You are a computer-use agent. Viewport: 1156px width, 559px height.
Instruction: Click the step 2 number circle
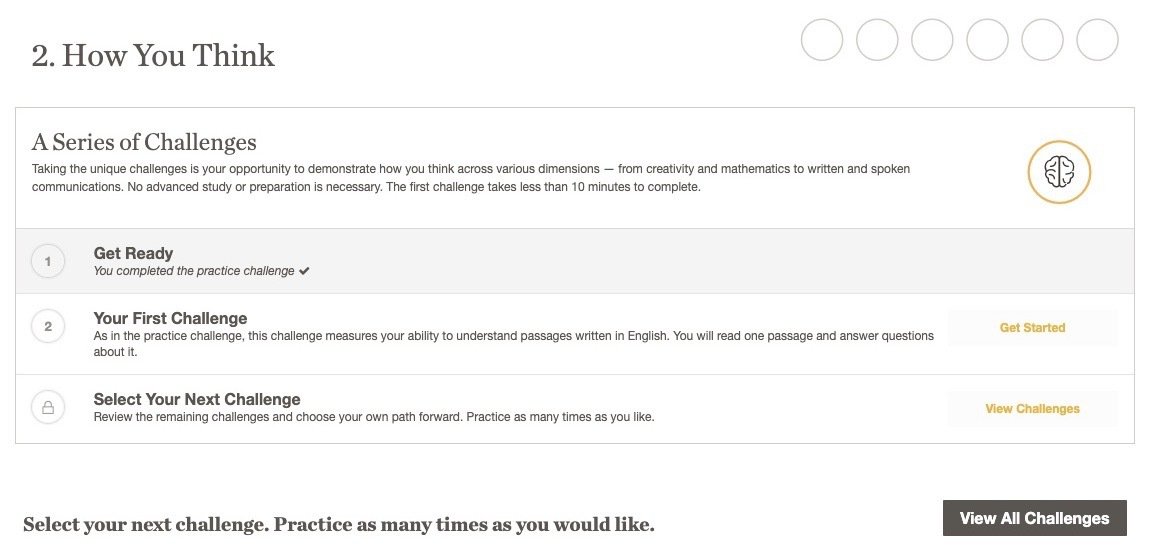[48, 327]
